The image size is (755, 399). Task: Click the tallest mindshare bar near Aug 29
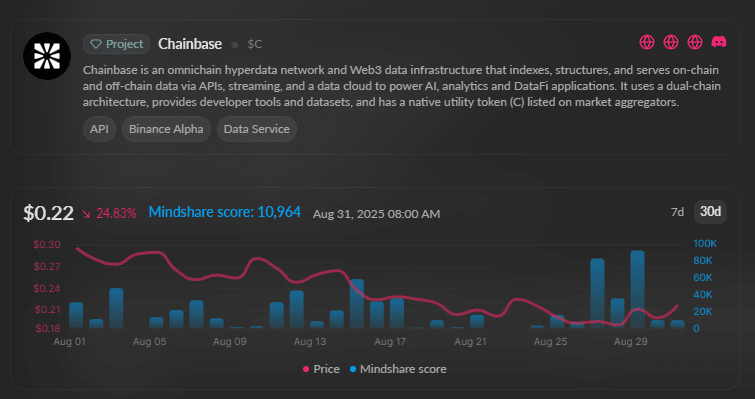point(638,289)
